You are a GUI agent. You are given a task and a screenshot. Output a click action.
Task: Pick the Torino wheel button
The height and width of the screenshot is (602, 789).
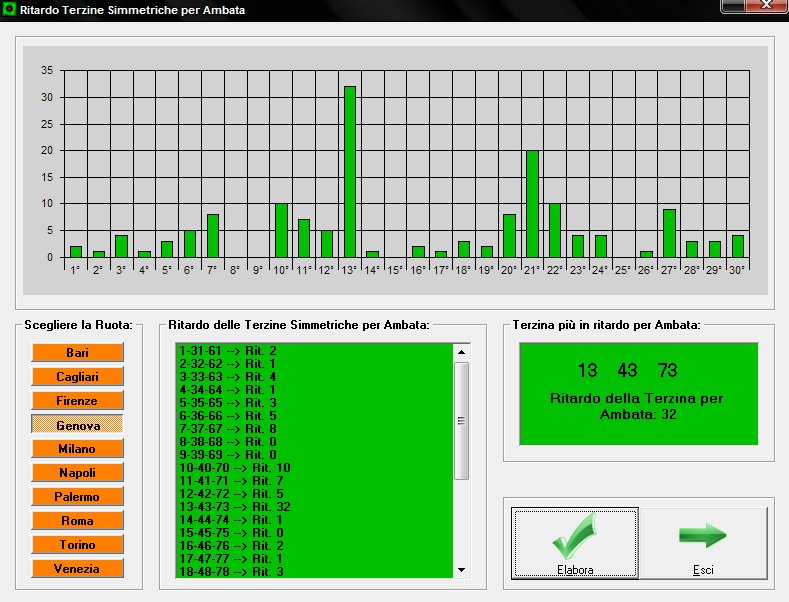(x=77, y=545)
